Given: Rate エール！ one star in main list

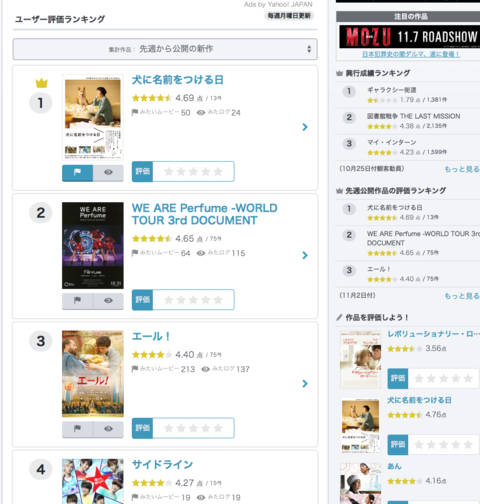Looking at the screenshot, I should pos(169,428).
